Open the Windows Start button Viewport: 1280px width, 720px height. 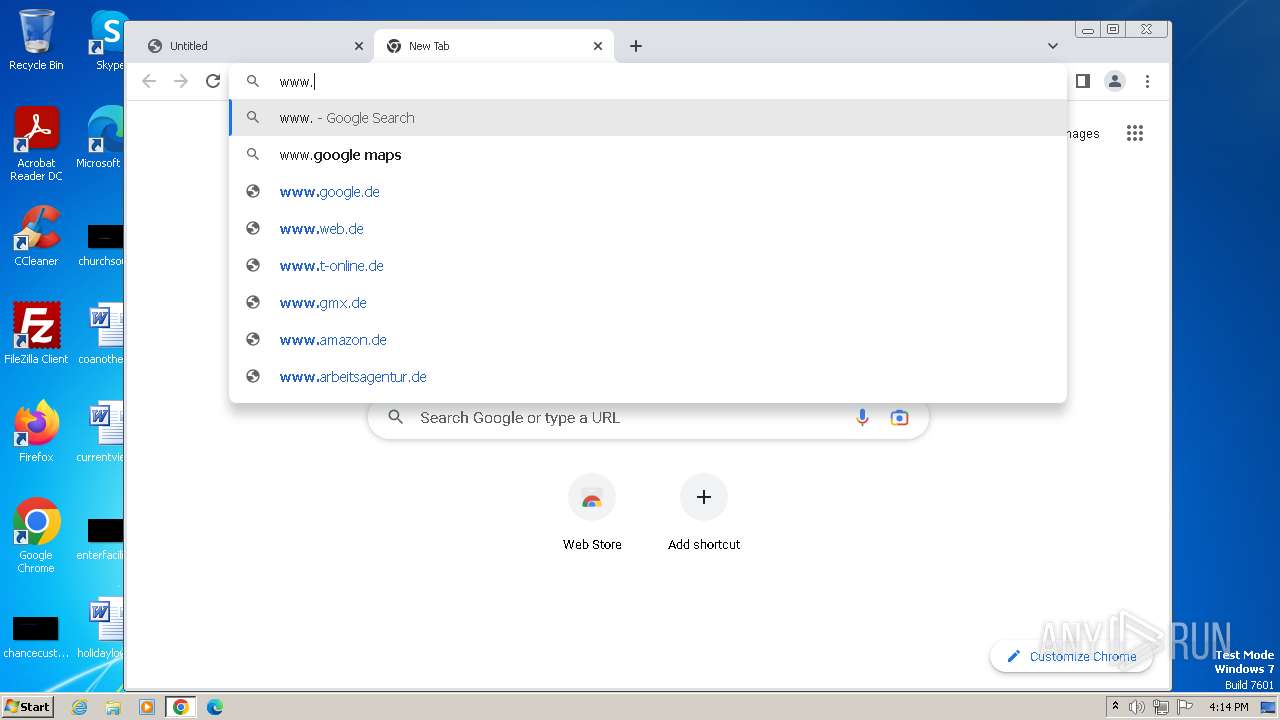[x=28, y=706]
